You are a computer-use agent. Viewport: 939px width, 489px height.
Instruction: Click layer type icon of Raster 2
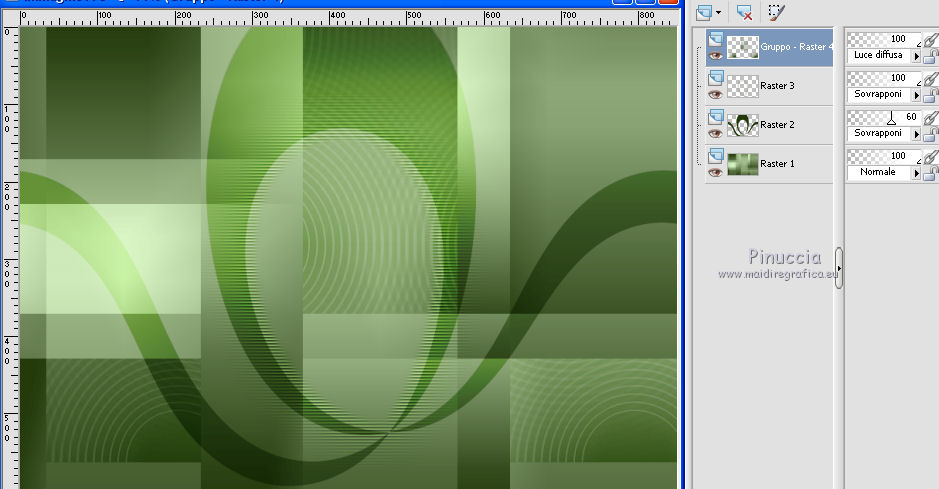(x=715, y=117)
